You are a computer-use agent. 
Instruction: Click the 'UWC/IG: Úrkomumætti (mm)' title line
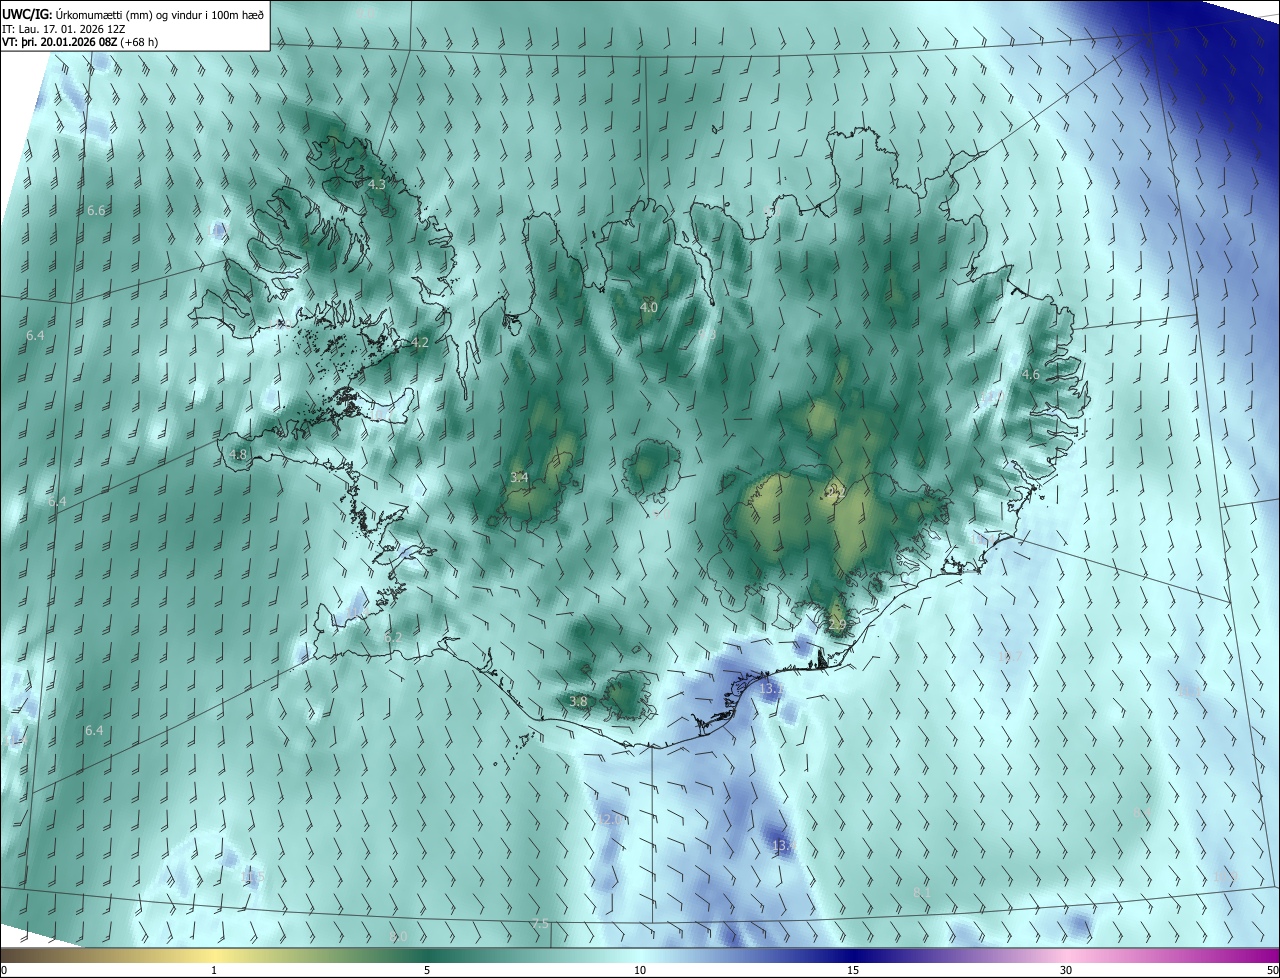coord(133,15)
